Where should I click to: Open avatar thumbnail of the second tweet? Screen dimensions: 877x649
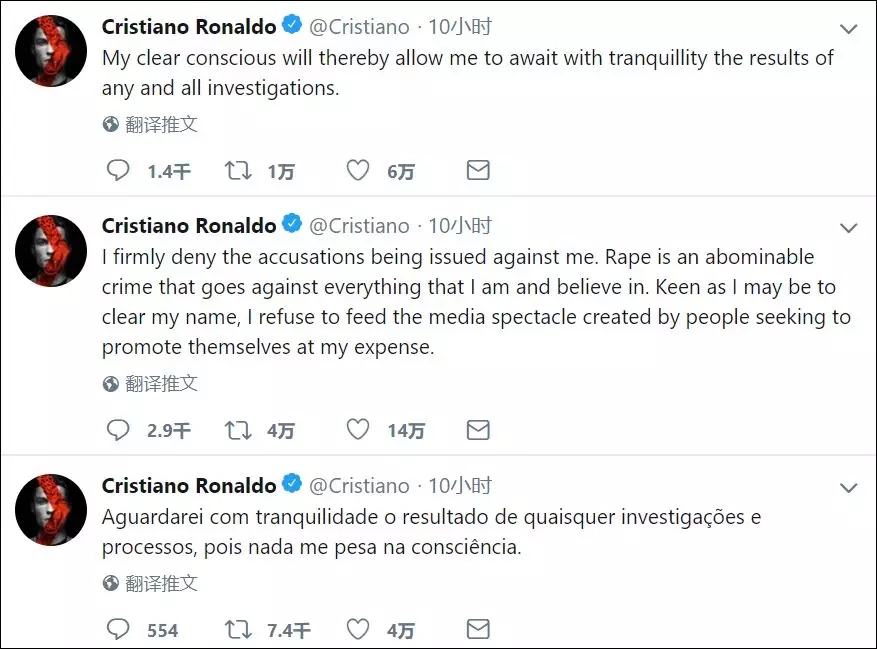click(x=51, y=251)
